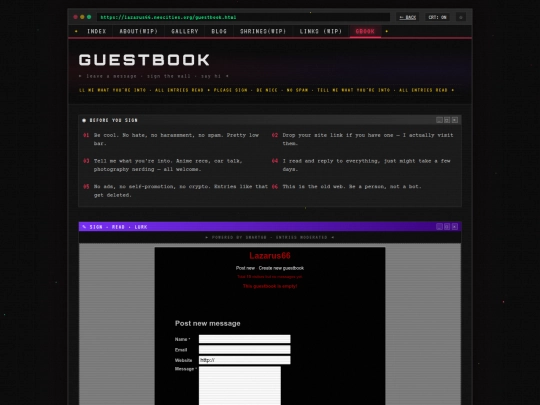Click the GUESTBOOK page heading
The width and height of the screenshot is (540, 405).
(x=144, y=60)
